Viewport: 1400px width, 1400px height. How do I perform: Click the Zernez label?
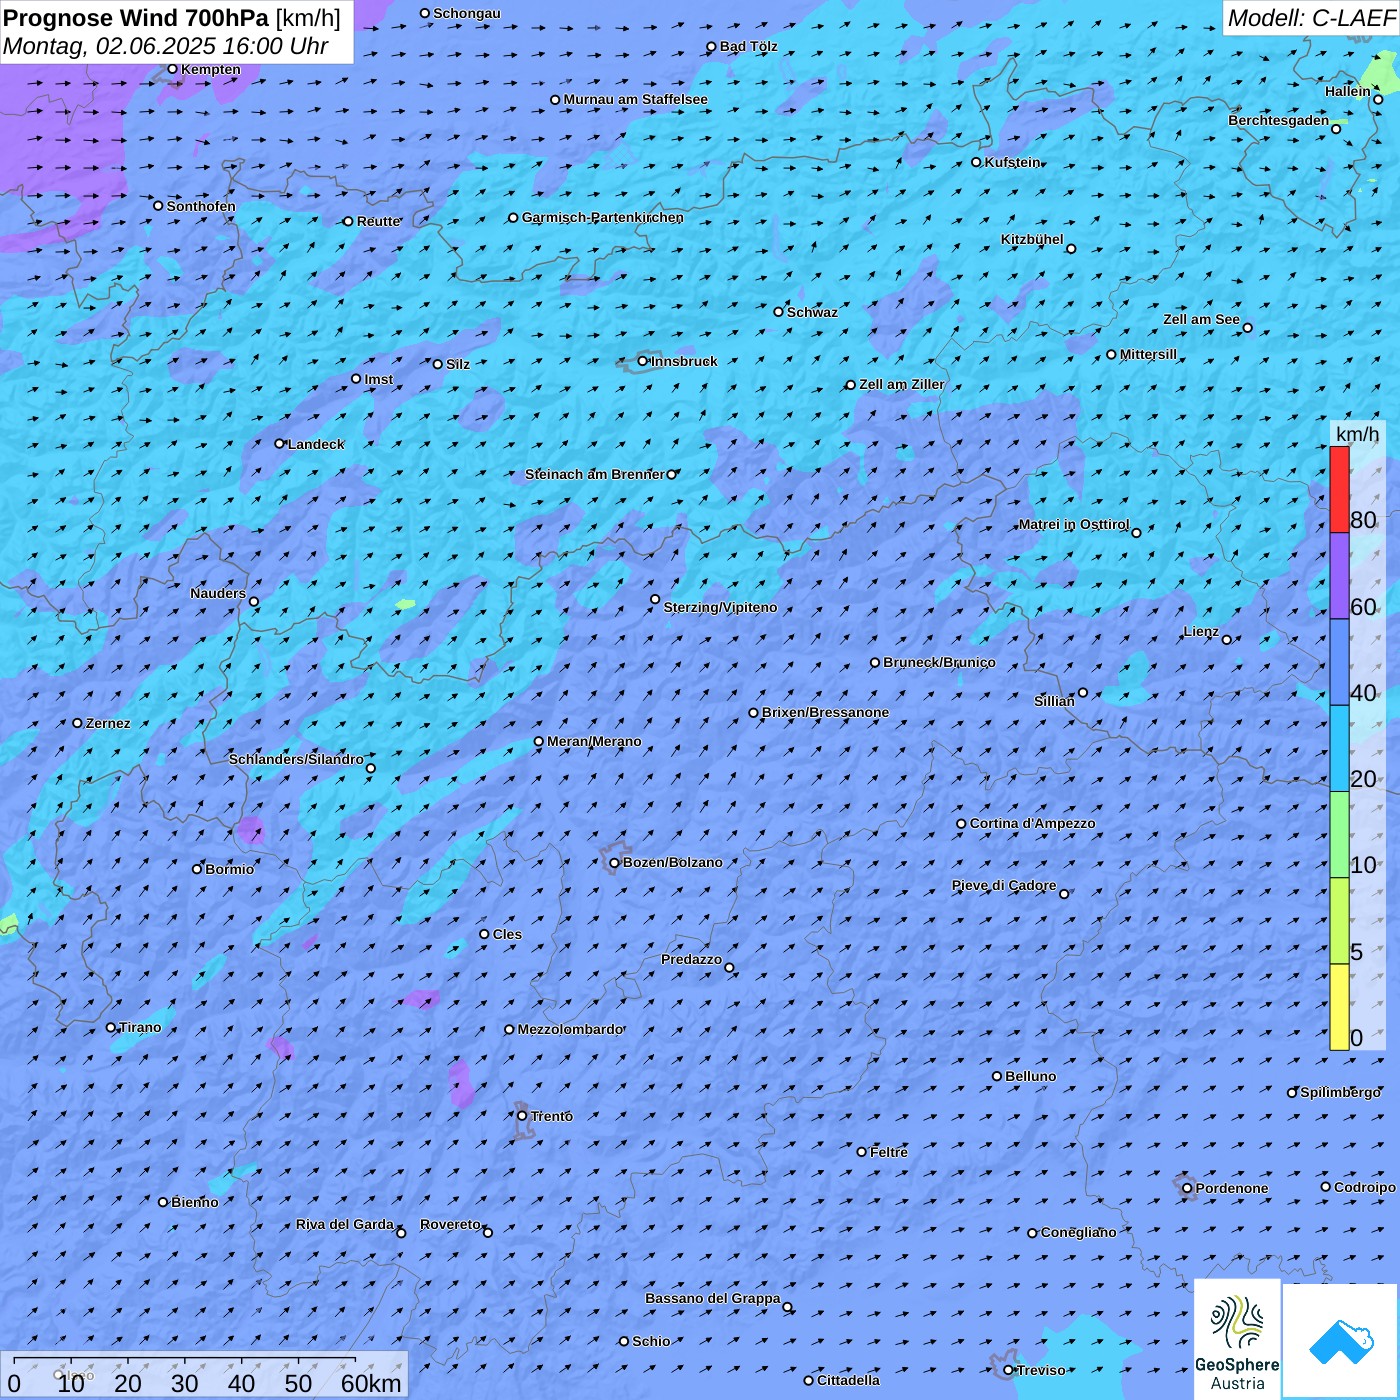tap(108, 724)
